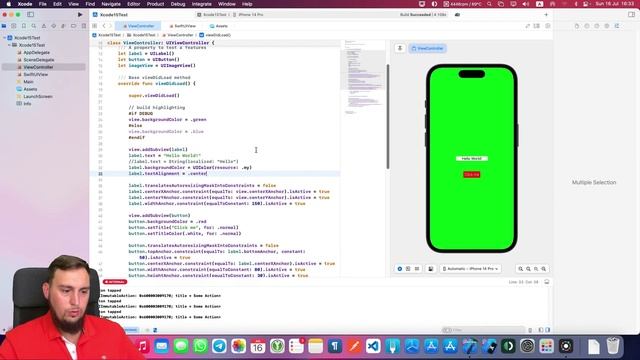640x360 pixels.
Task: Click the viewDidLoad() breadcrumb item
Action: [215, 35]
